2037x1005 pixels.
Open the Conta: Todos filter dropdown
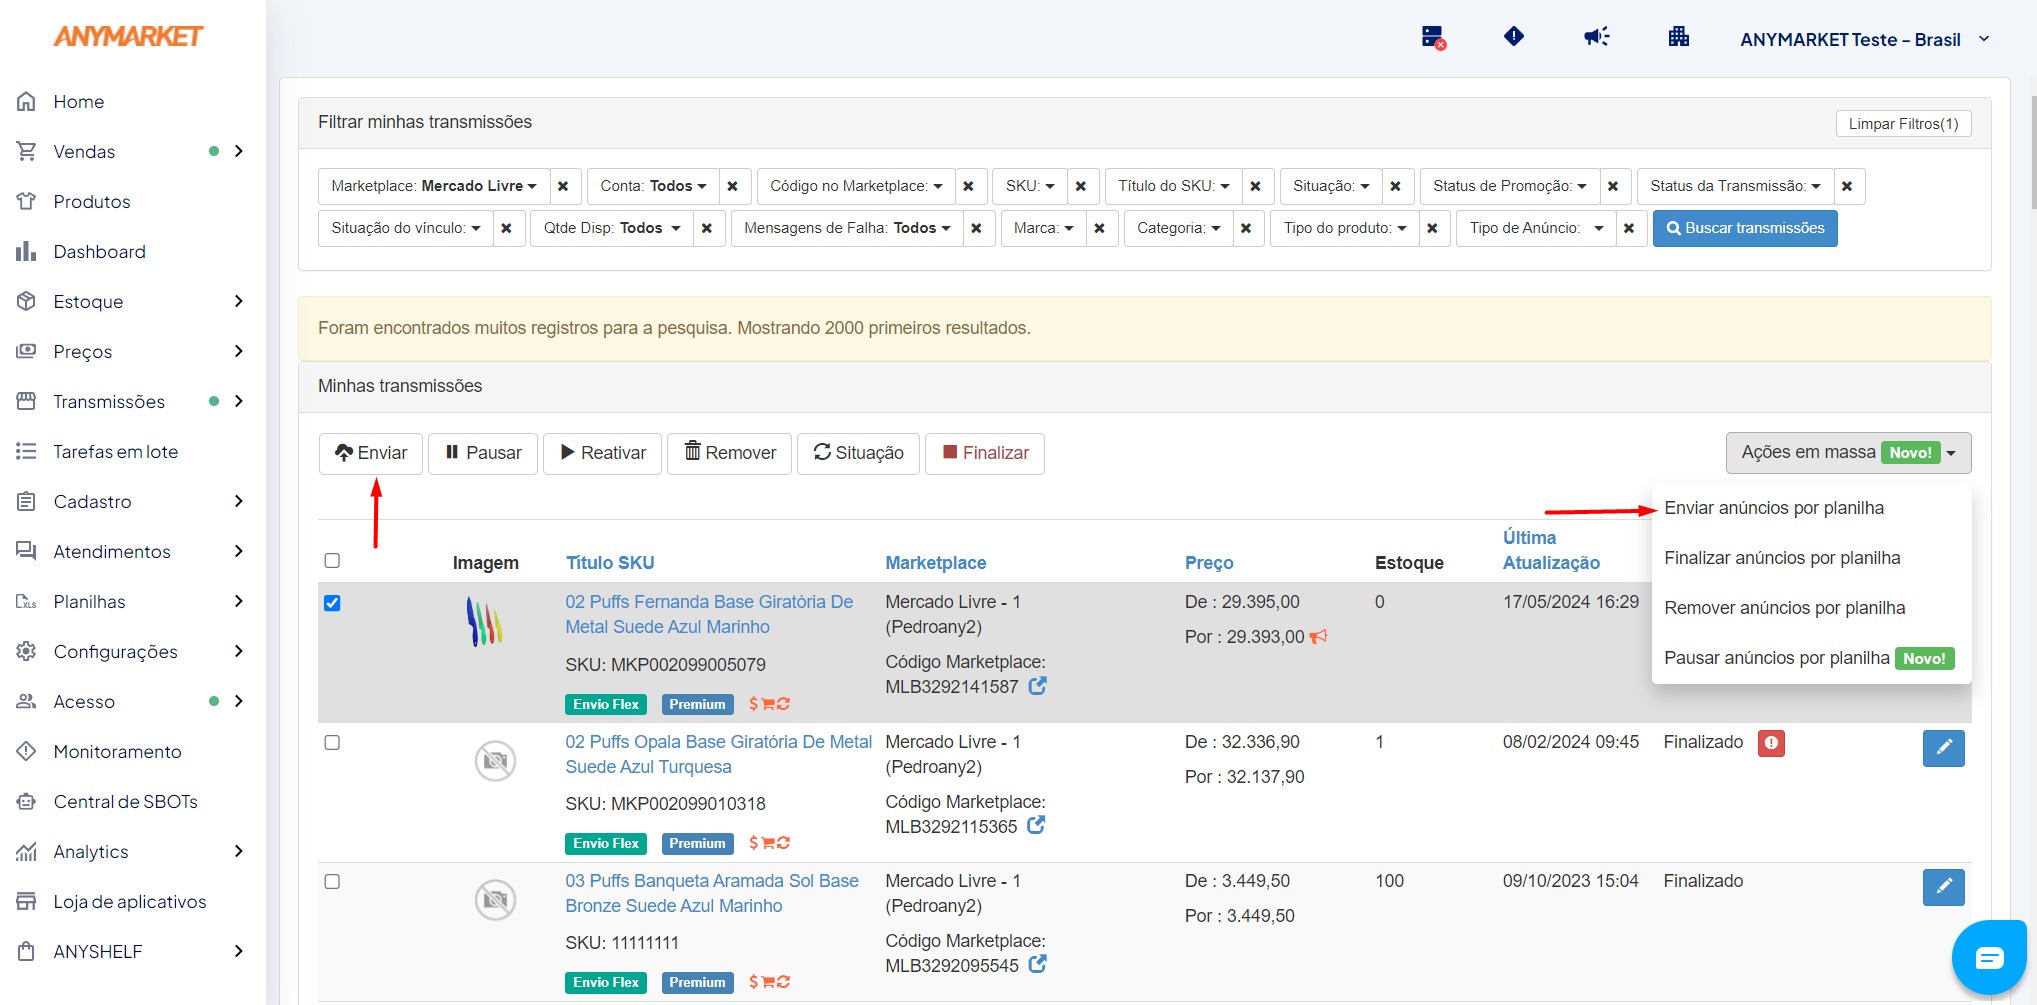tap(653, 186)
